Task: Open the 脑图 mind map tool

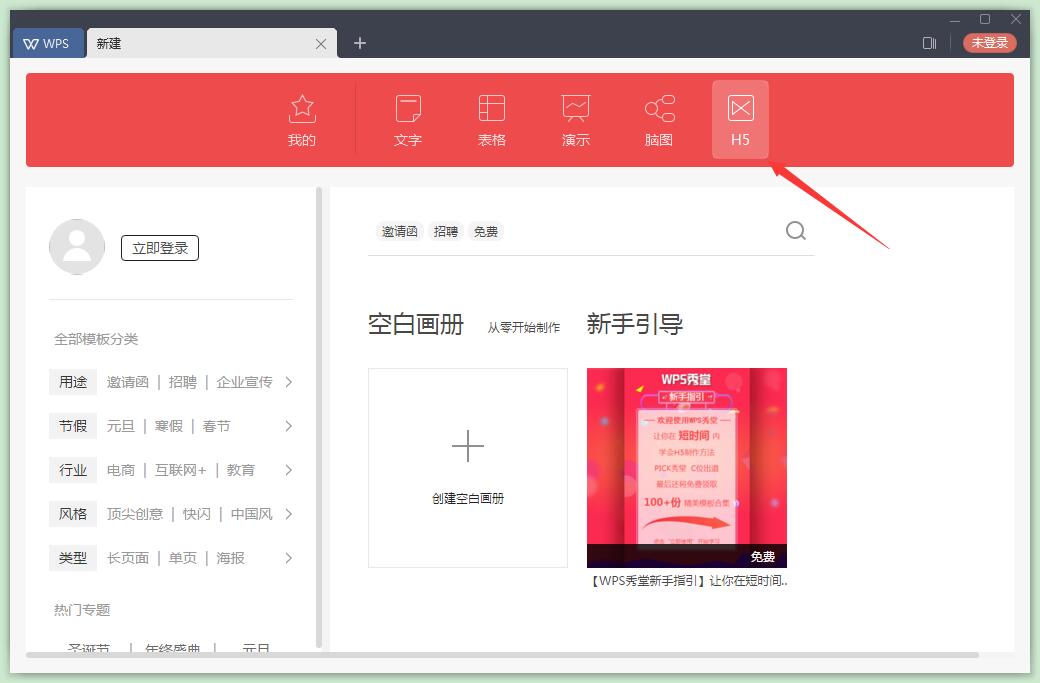Action: tap(658, 120)
